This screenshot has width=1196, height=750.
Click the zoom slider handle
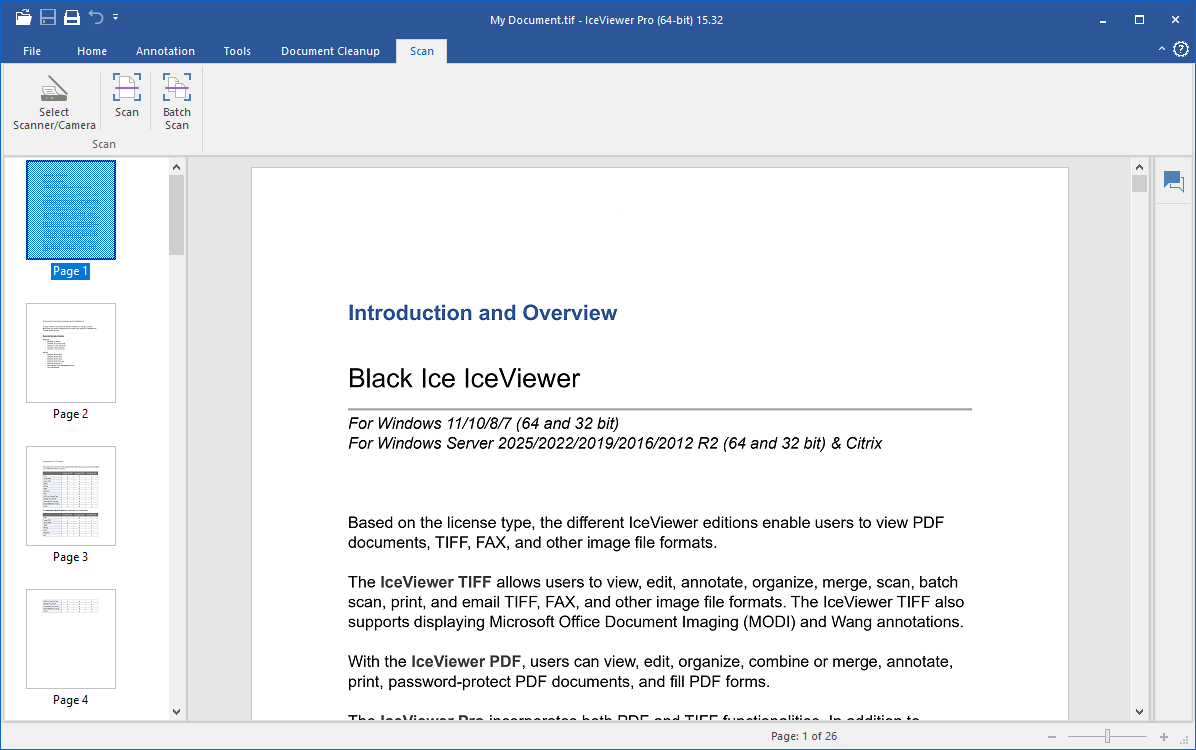[1108, 736]
